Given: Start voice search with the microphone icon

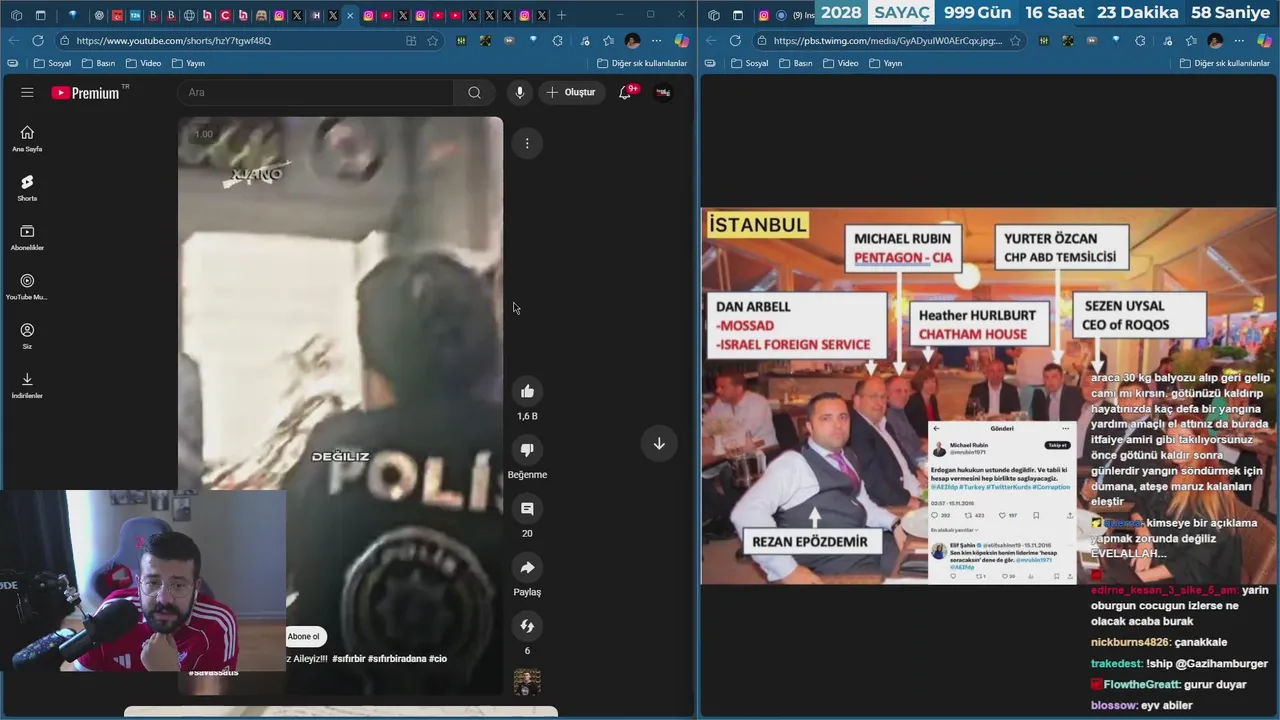Looking at the screenshot, I should click(x=519, y=92).
